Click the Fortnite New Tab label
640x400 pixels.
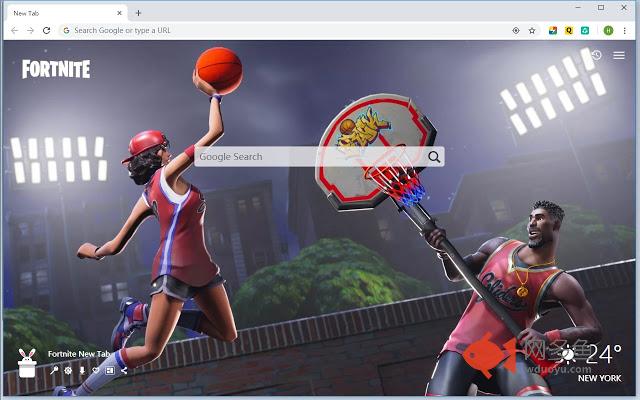pos(79,354)
